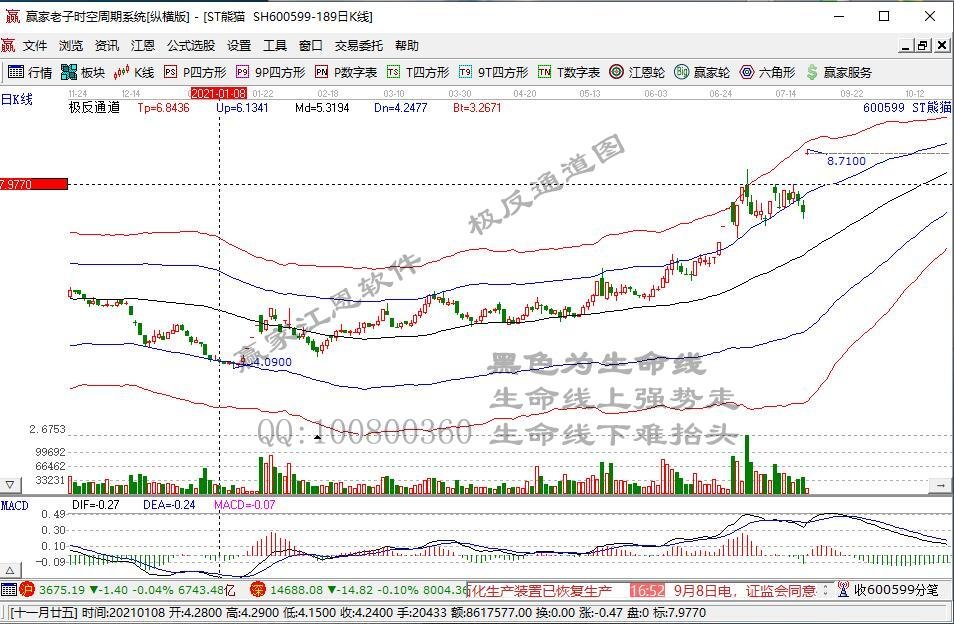Open the 板块 sector panel

pos(83,72)
